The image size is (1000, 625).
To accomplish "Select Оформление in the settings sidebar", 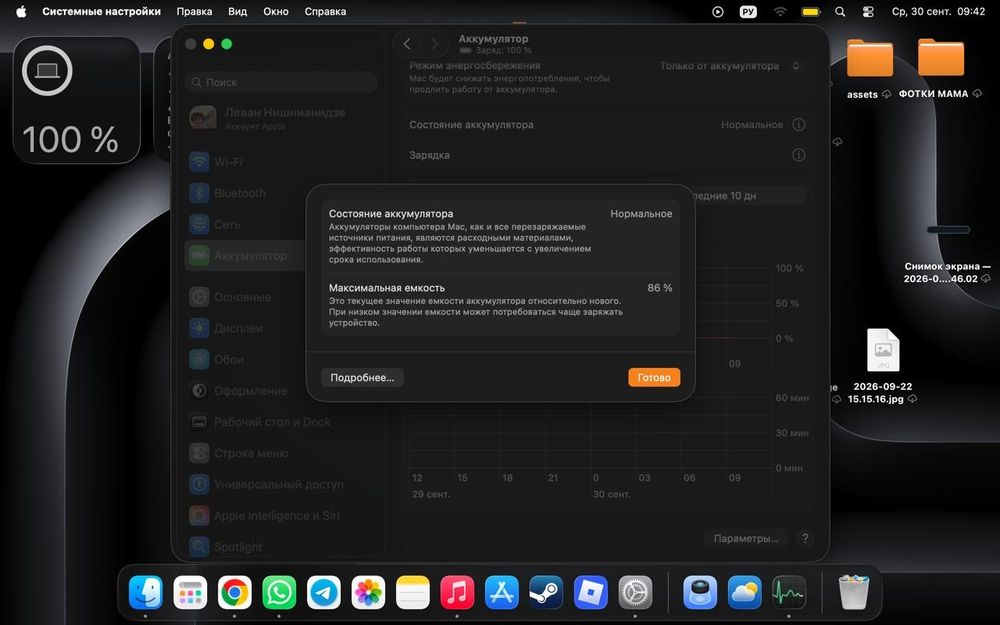I will pos(281,391).
